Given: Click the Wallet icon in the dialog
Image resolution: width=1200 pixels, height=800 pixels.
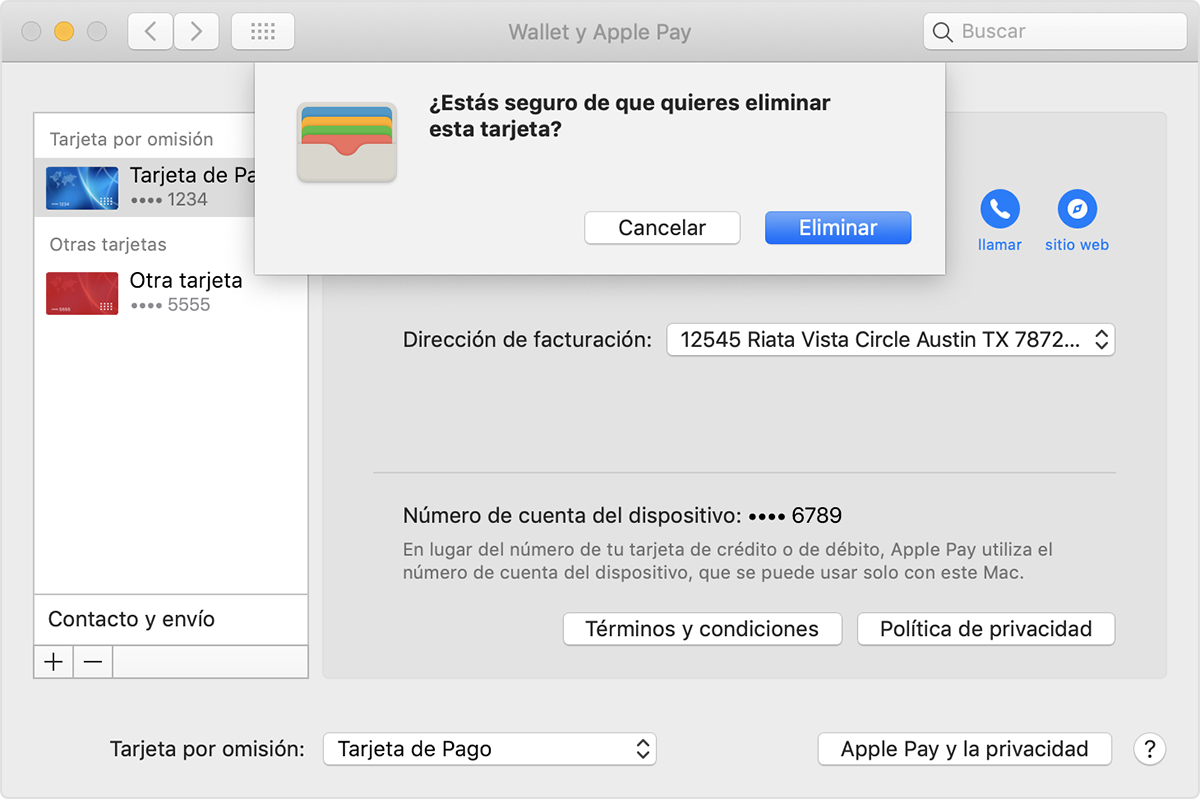Looking at the screenshot, I should tap(347, 142).
